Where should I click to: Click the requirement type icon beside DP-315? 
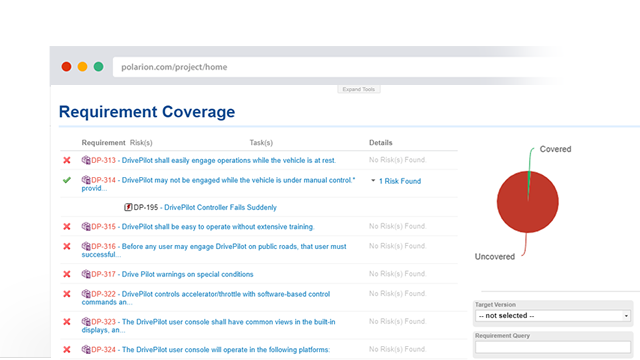[x=86, y=226]
